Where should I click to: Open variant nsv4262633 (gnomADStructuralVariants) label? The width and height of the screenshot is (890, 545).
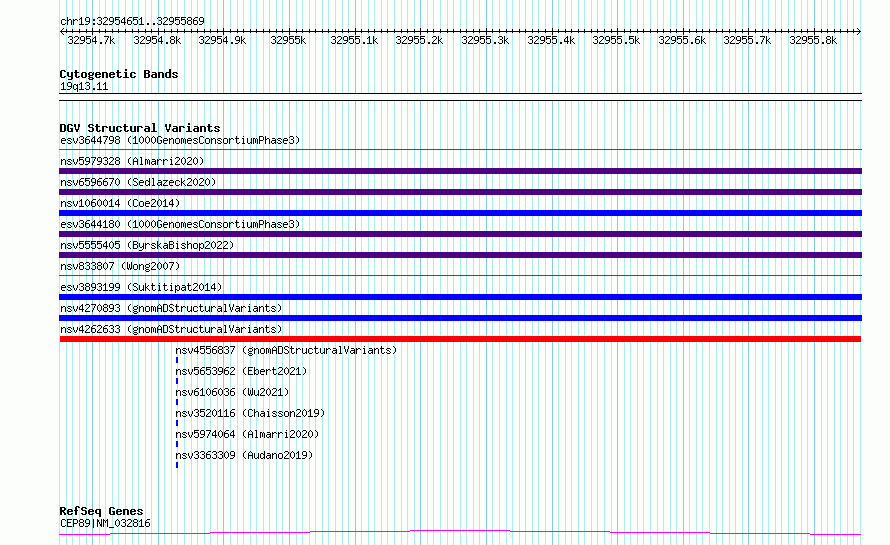pos(171,329)
